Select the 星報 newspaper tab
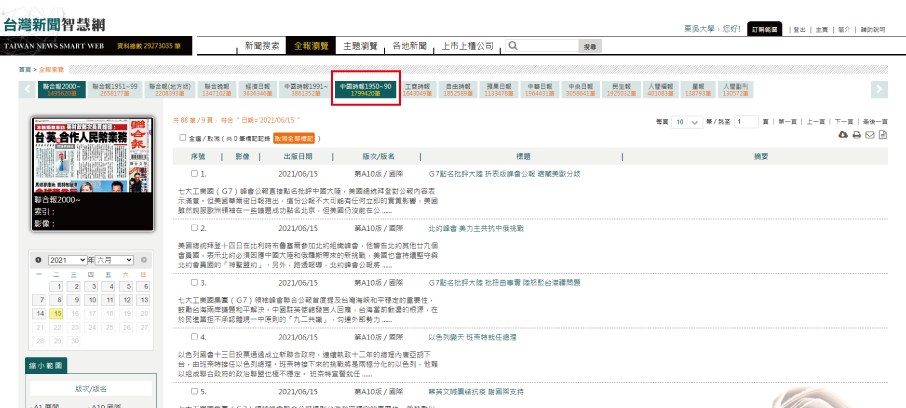 698,89
